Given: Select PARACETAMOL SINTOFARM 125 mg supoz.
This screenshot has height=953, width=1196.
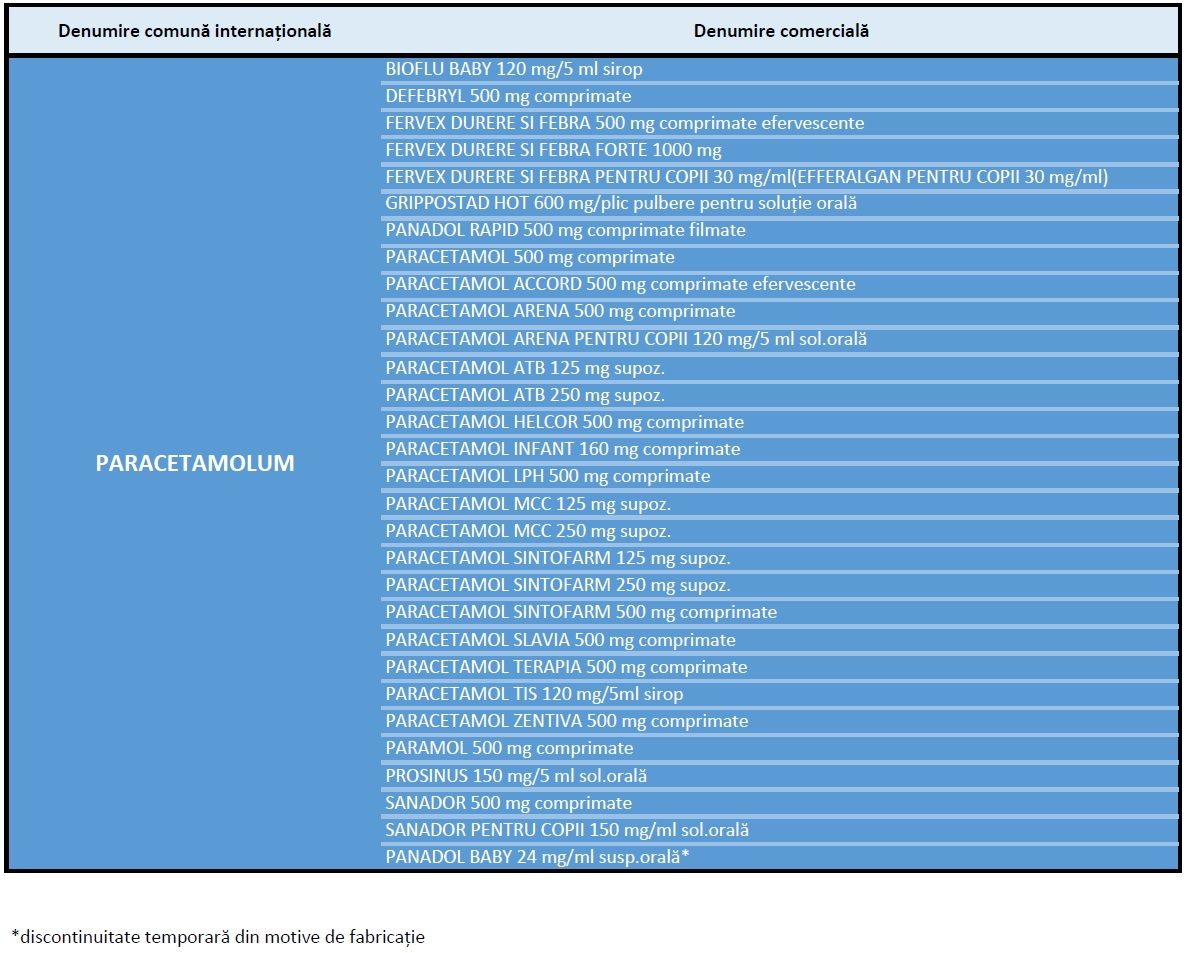Looking at the screenshot, I should [x=780, y=558].
